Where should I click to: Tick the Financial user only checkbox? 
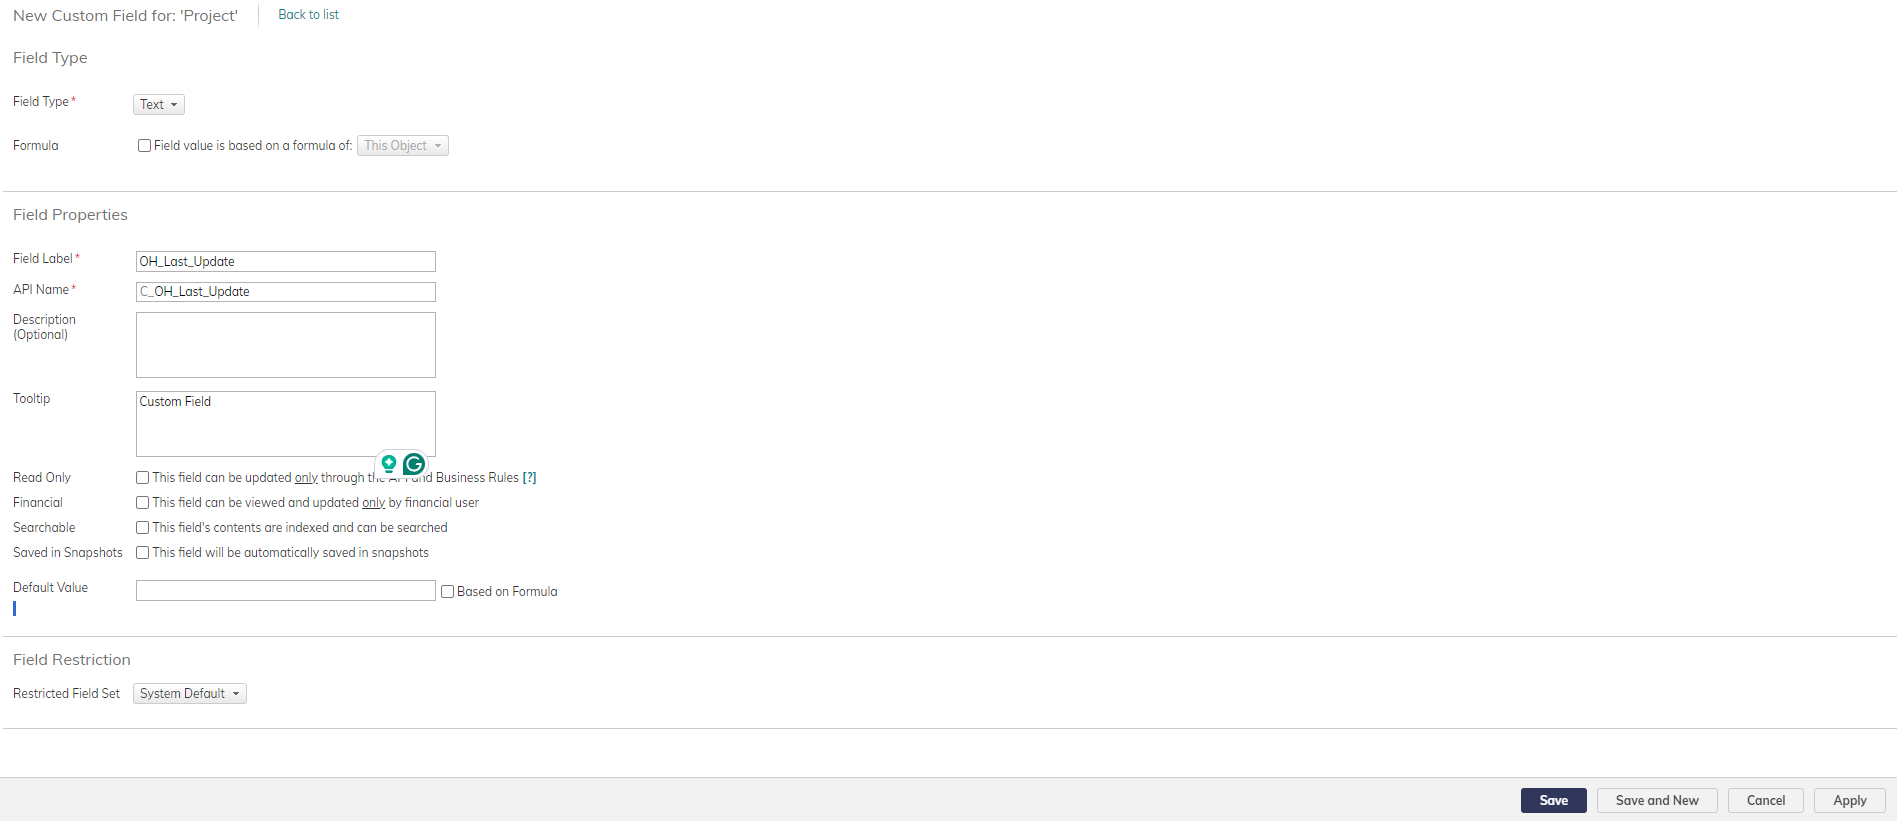point(143,503)
